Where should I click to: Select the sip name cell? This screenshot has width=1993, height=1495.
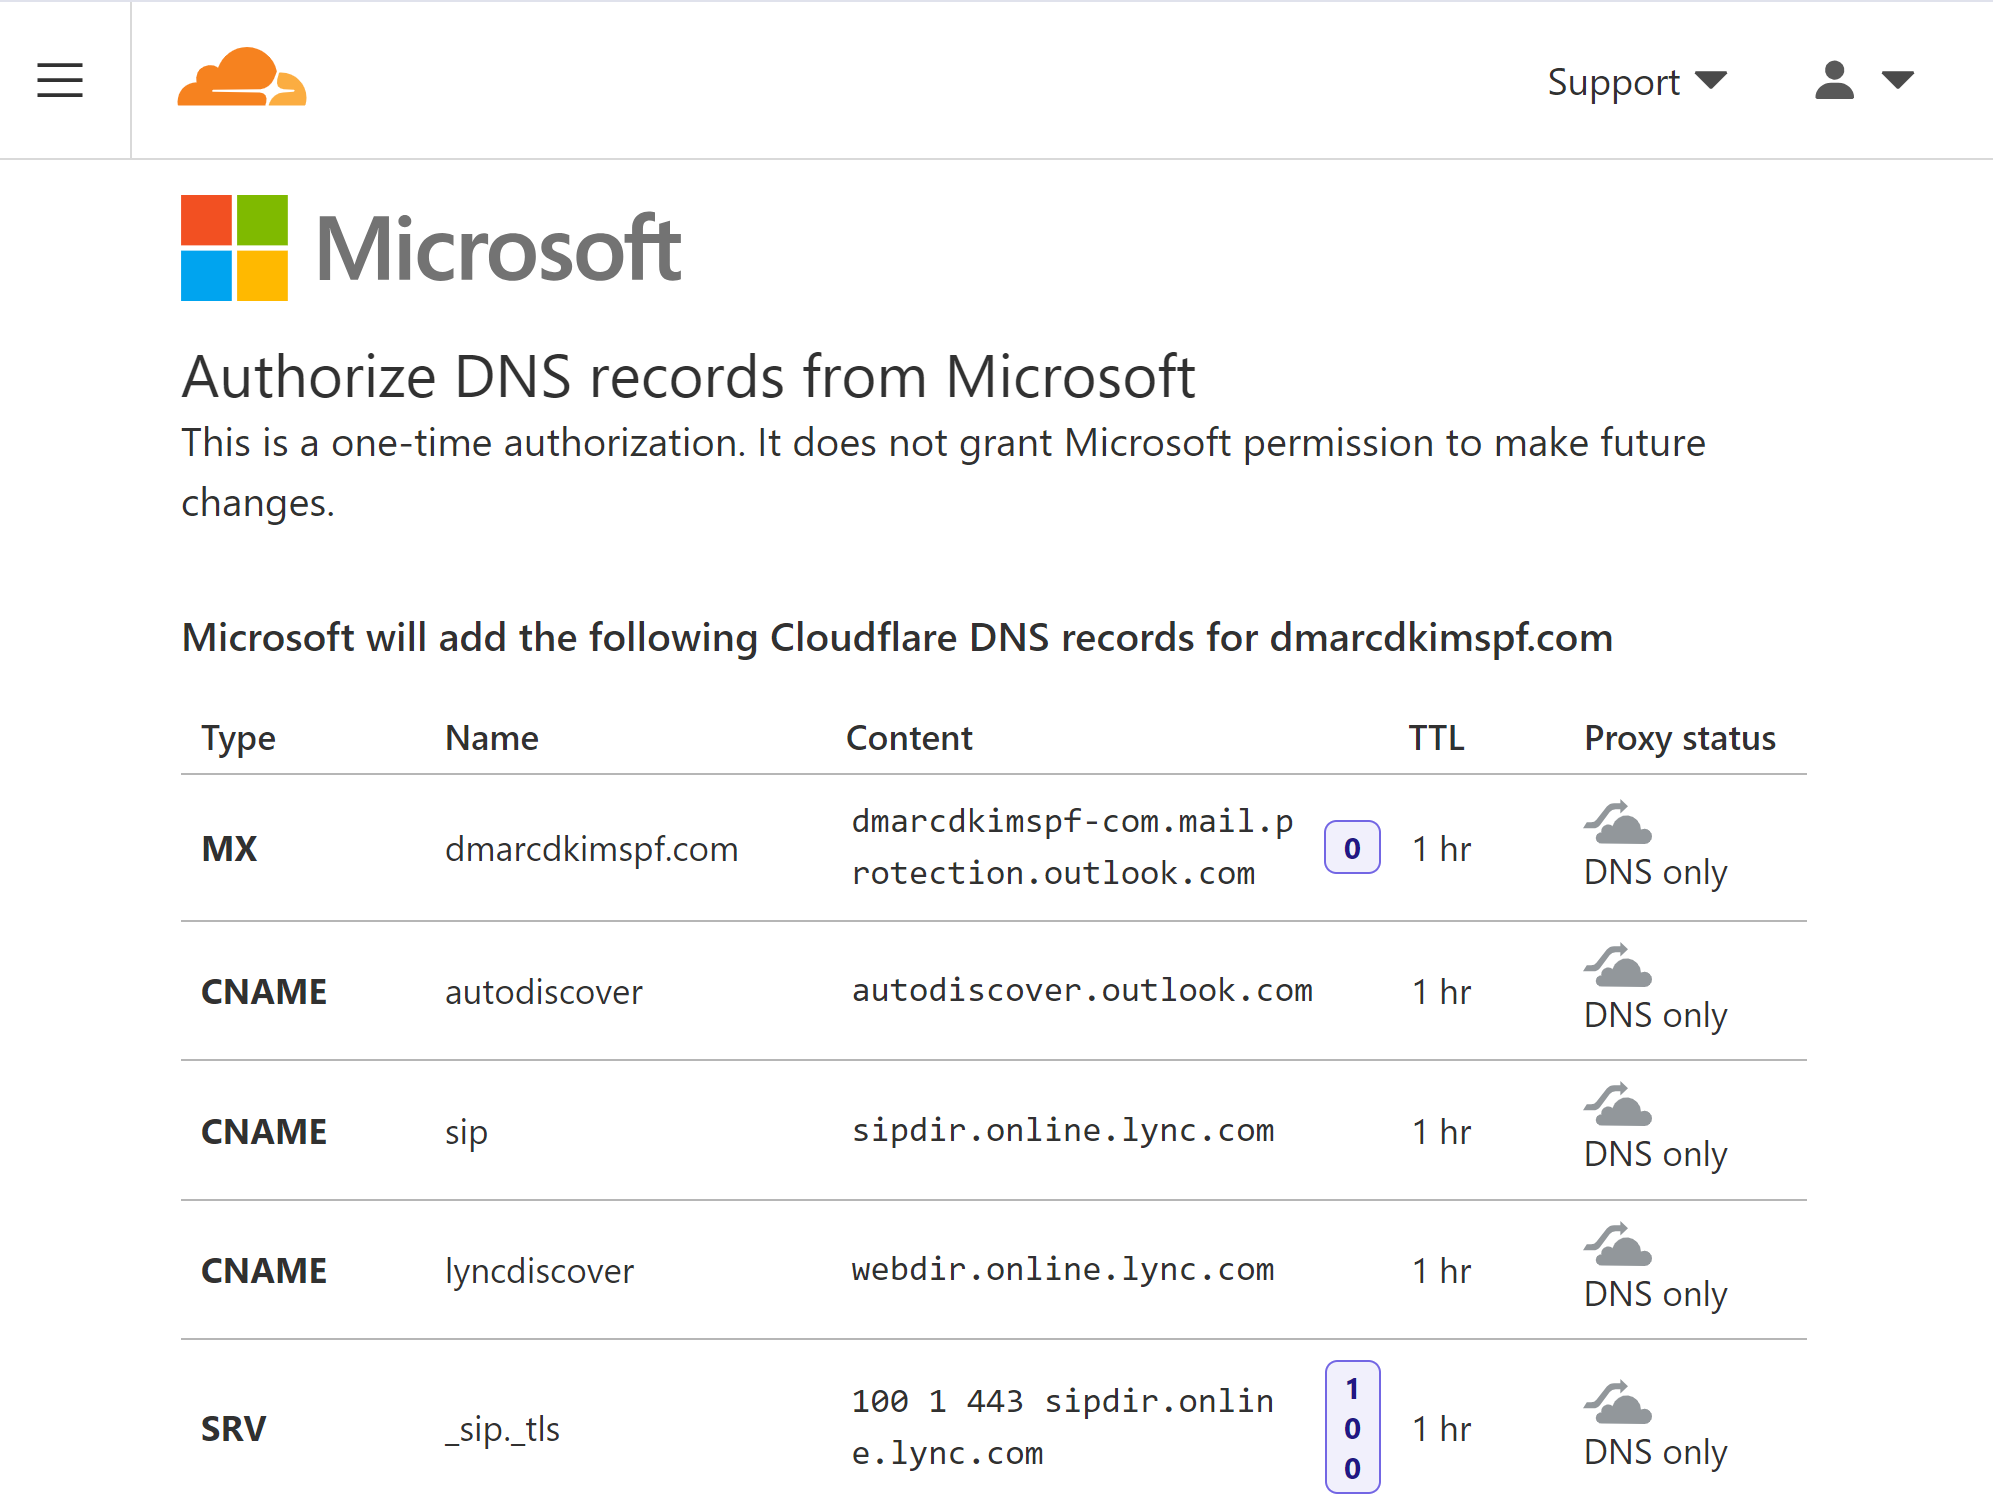[466, 1132]
